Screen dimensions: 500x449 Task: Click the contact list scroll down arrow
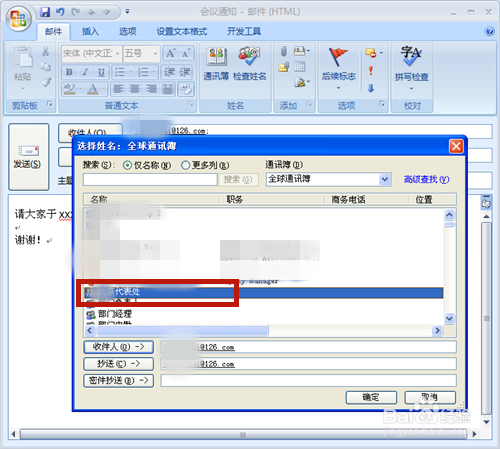point(449,318)
